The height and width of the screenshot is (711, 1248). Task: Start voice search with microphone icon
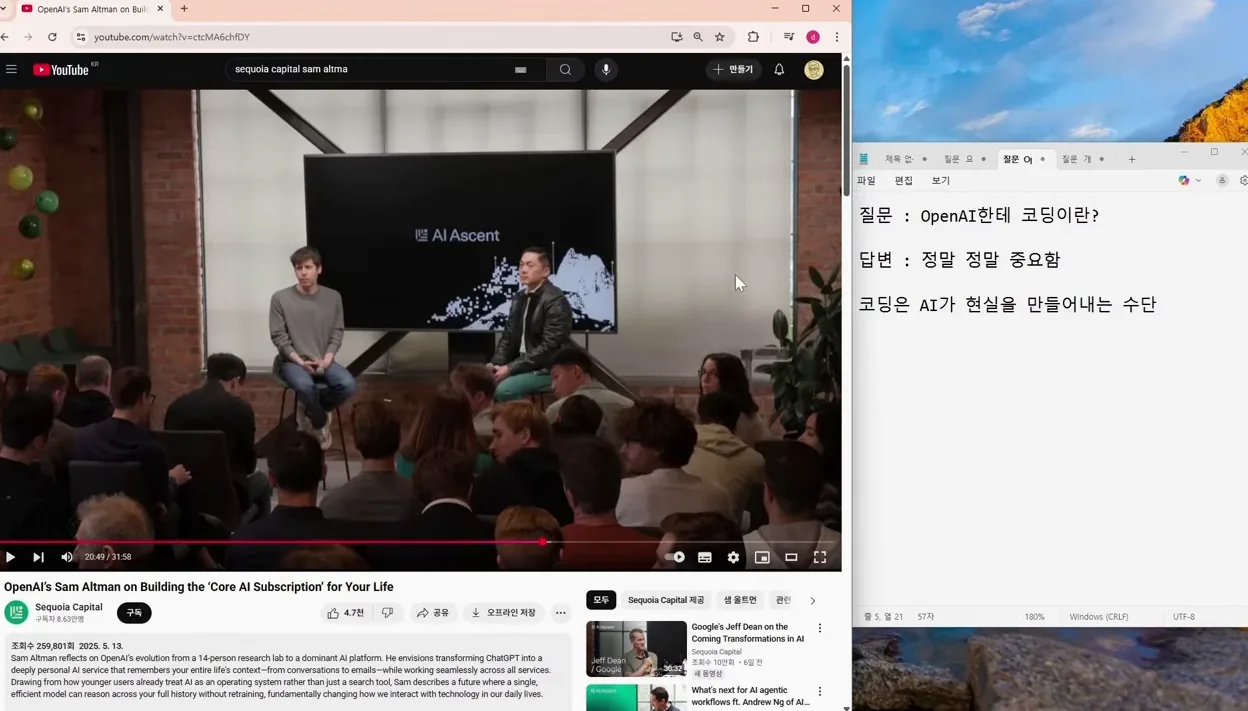click(606, 69)
